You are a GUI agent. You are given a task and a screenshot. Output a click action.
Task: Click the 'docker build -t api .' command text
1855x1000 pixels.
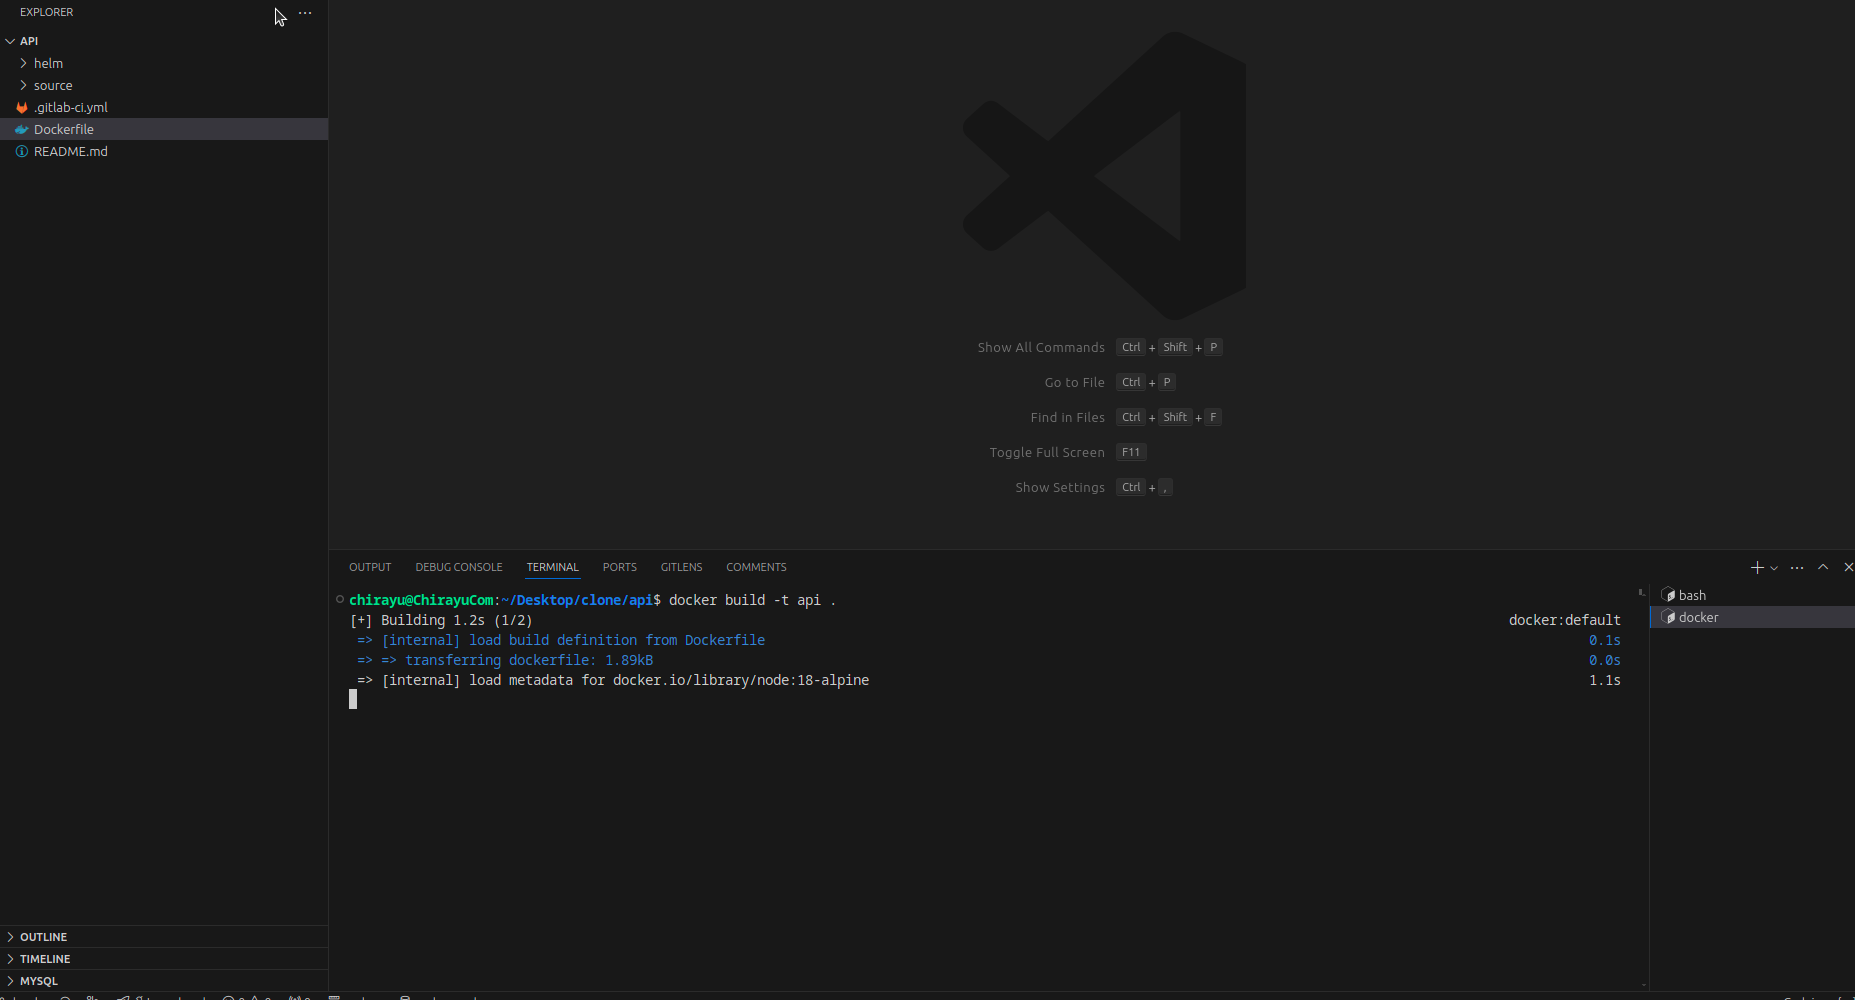[752, 600]
